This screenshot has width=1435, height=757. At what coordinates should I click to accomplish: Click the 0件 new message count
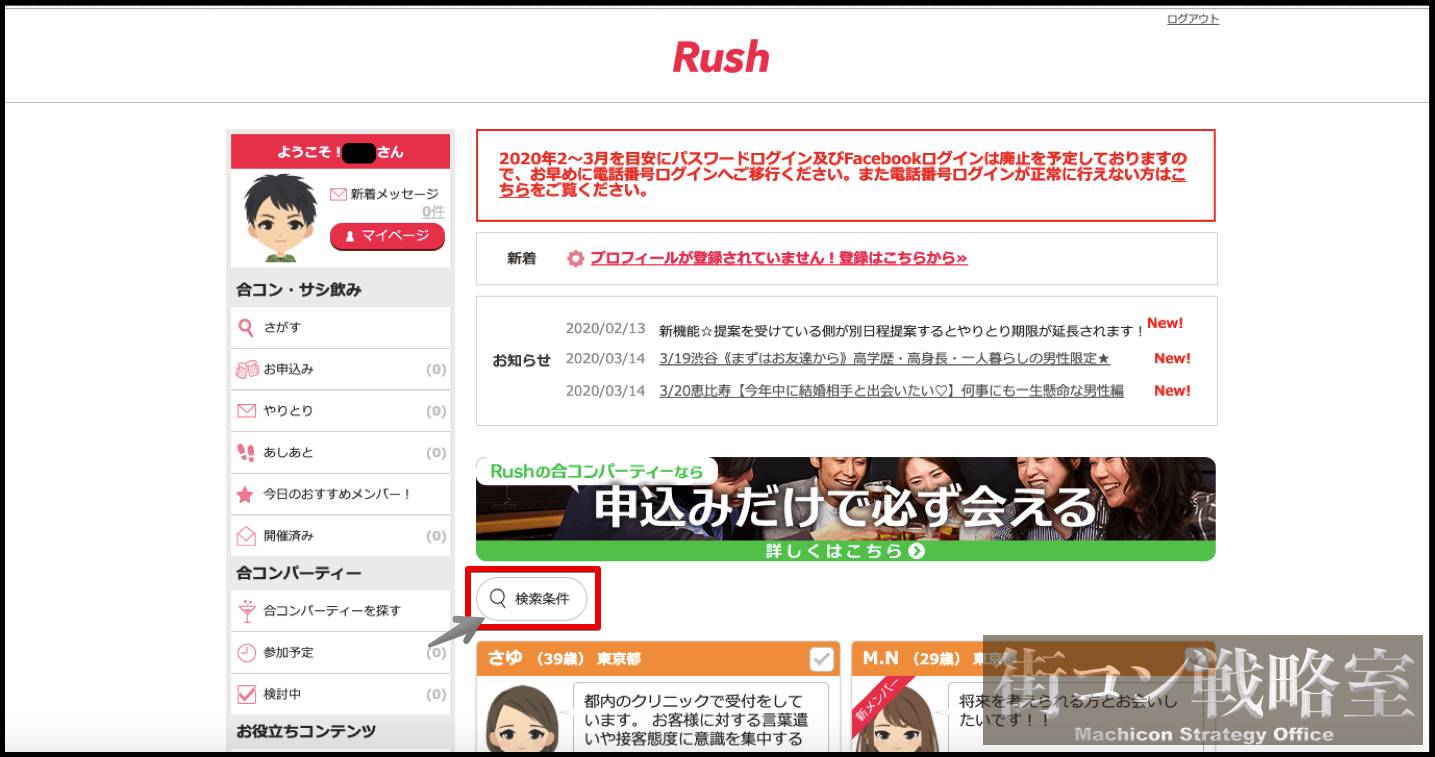(433, 212)
